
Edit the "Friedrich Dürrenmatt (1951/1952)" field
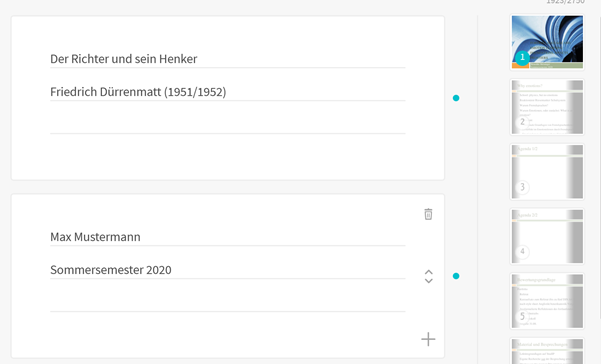(x=228, y=92)
